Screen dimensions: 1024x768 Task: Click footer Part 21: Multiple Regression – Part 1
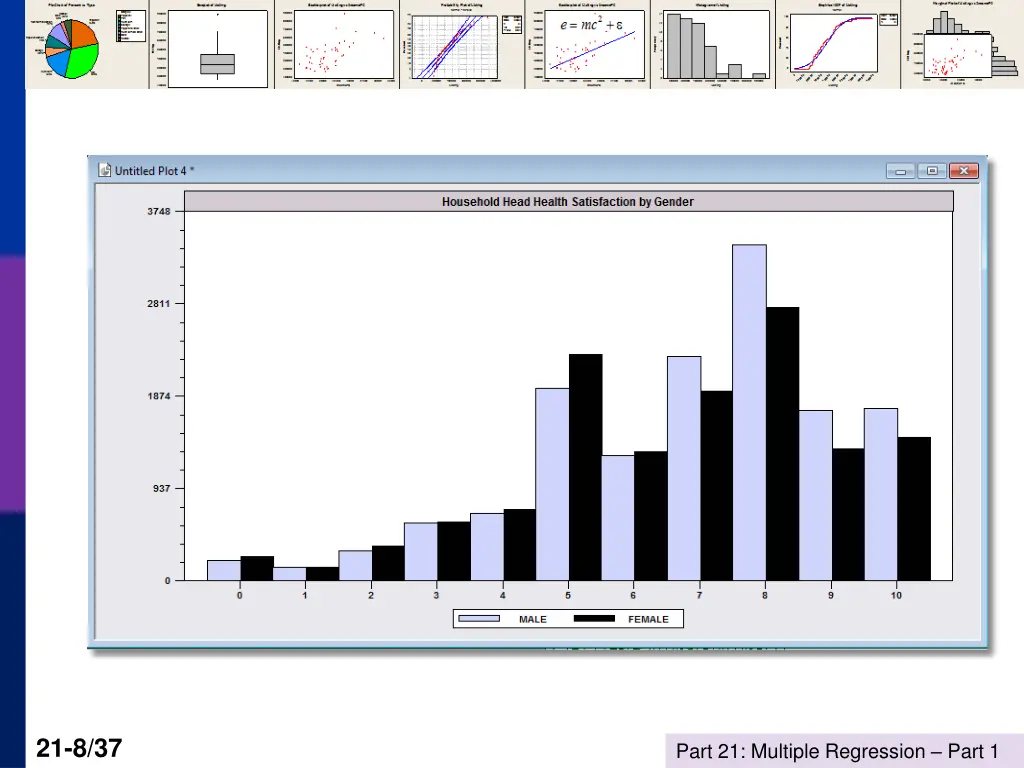[837, 751]
